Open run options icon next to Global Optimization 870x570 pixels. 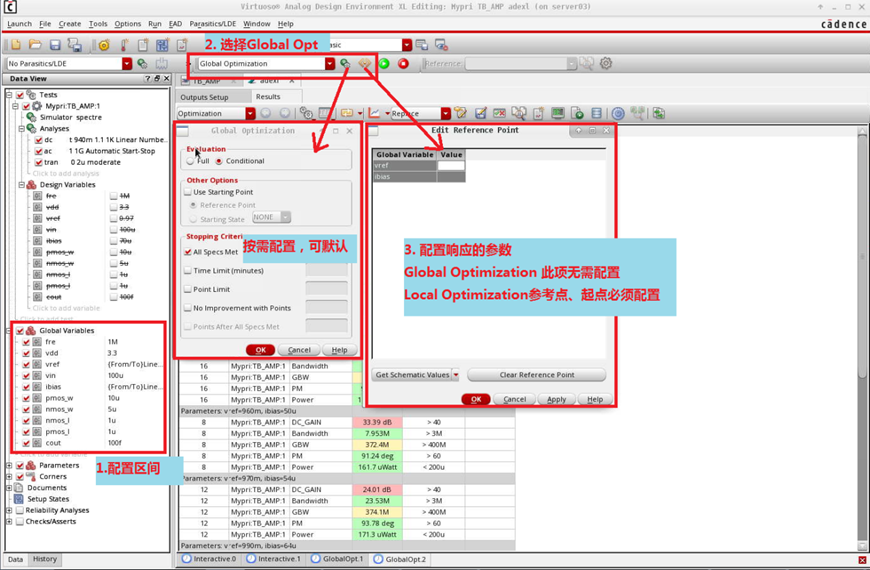point(345,63)
